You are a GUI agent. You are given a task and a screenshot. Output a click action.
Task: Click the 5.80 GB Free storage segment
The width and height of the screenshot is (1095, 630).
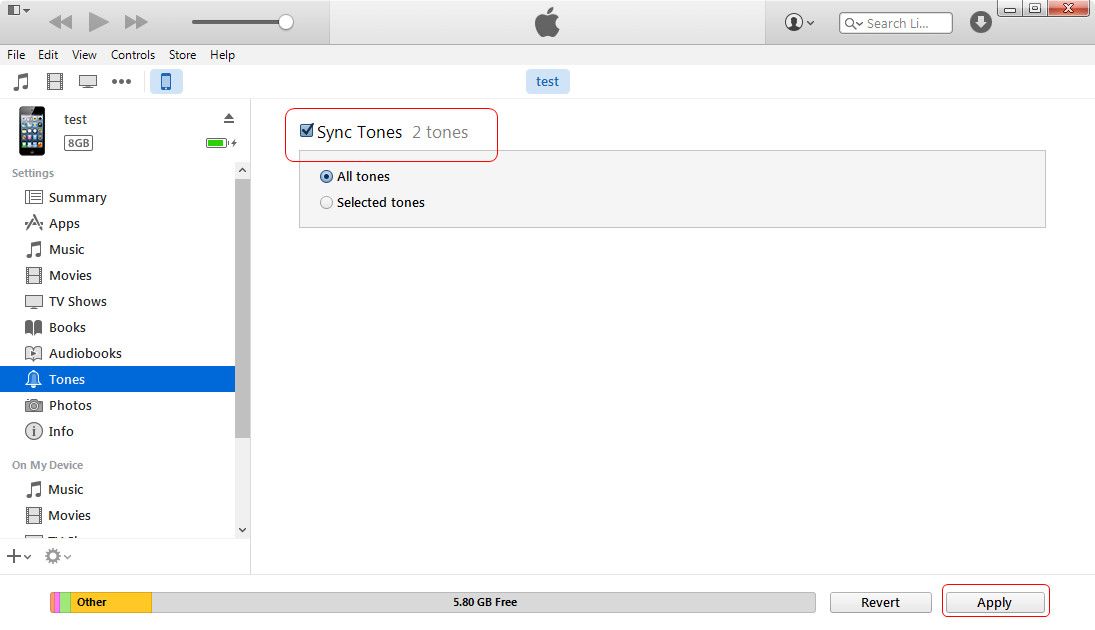(484, 602)
